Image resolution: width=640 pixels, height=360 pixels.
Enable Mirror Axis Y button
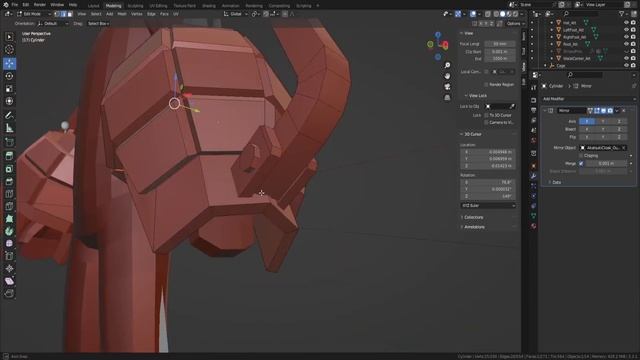(x=603, y=121)
